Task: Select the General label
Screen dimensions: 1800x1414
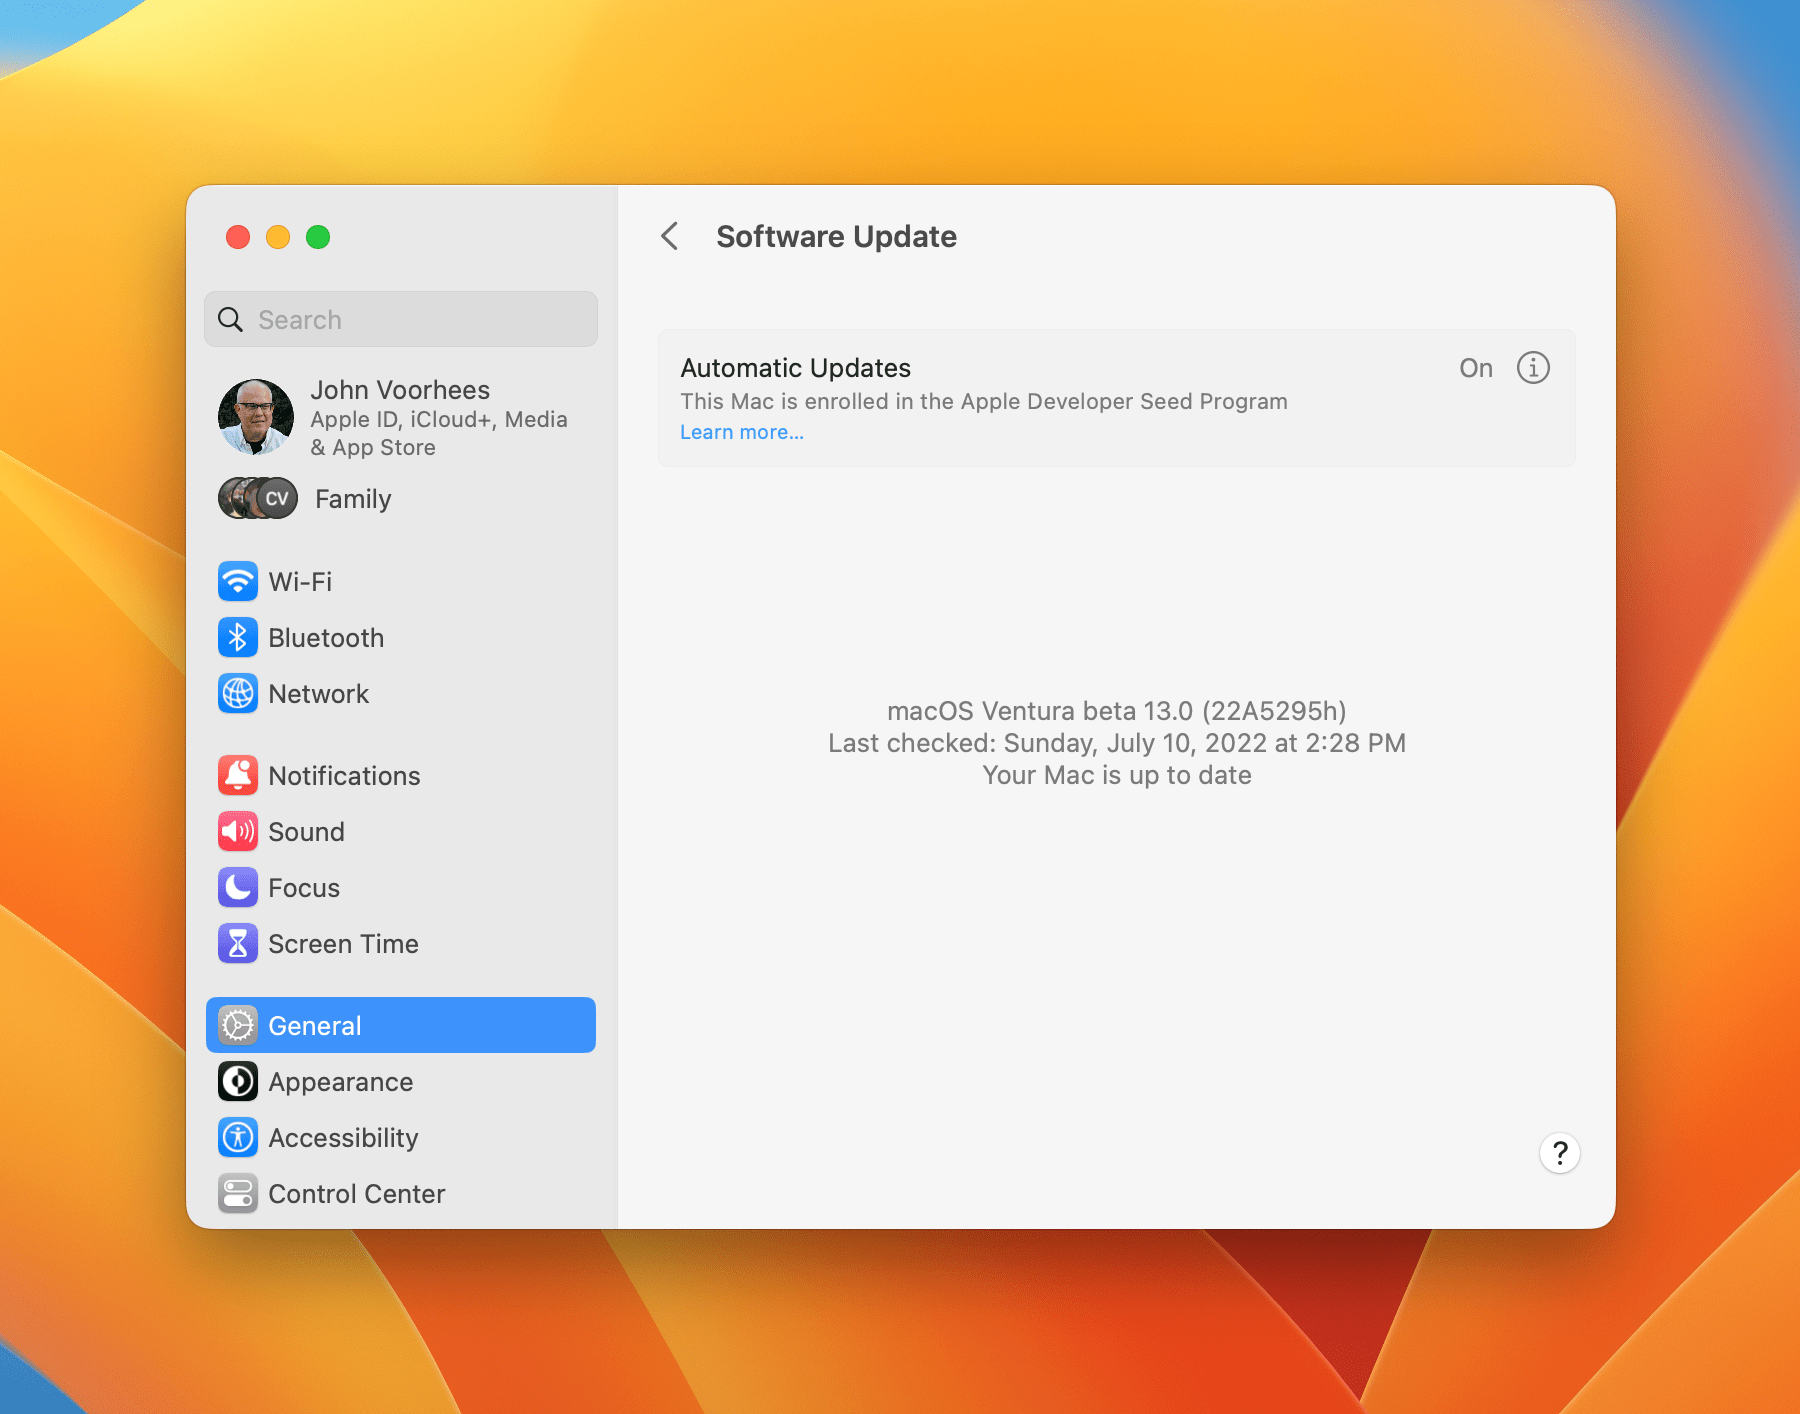Action: 315,1025
